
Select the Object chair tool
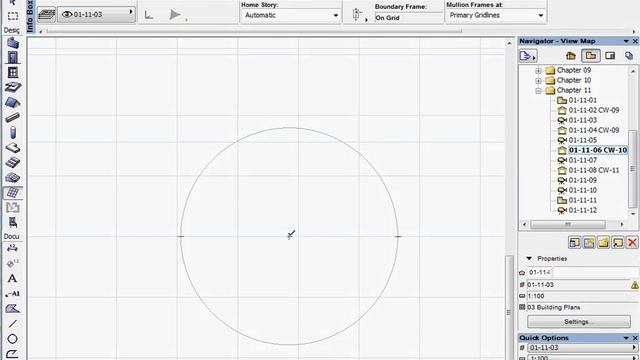pyautogui.click(x=13, y=222)
